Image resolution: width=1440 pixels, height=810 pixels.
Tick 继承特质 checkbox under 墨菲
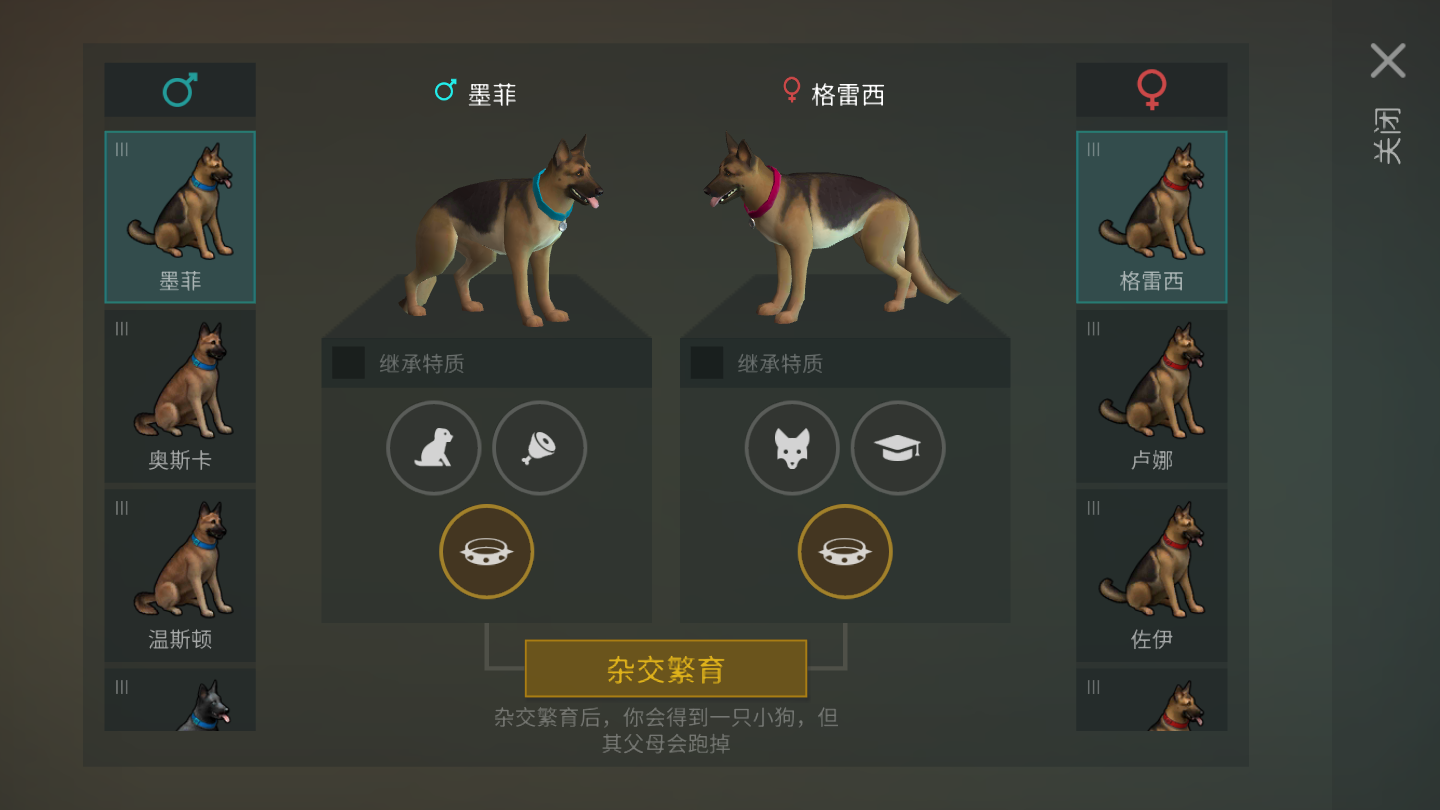(349, 363)
